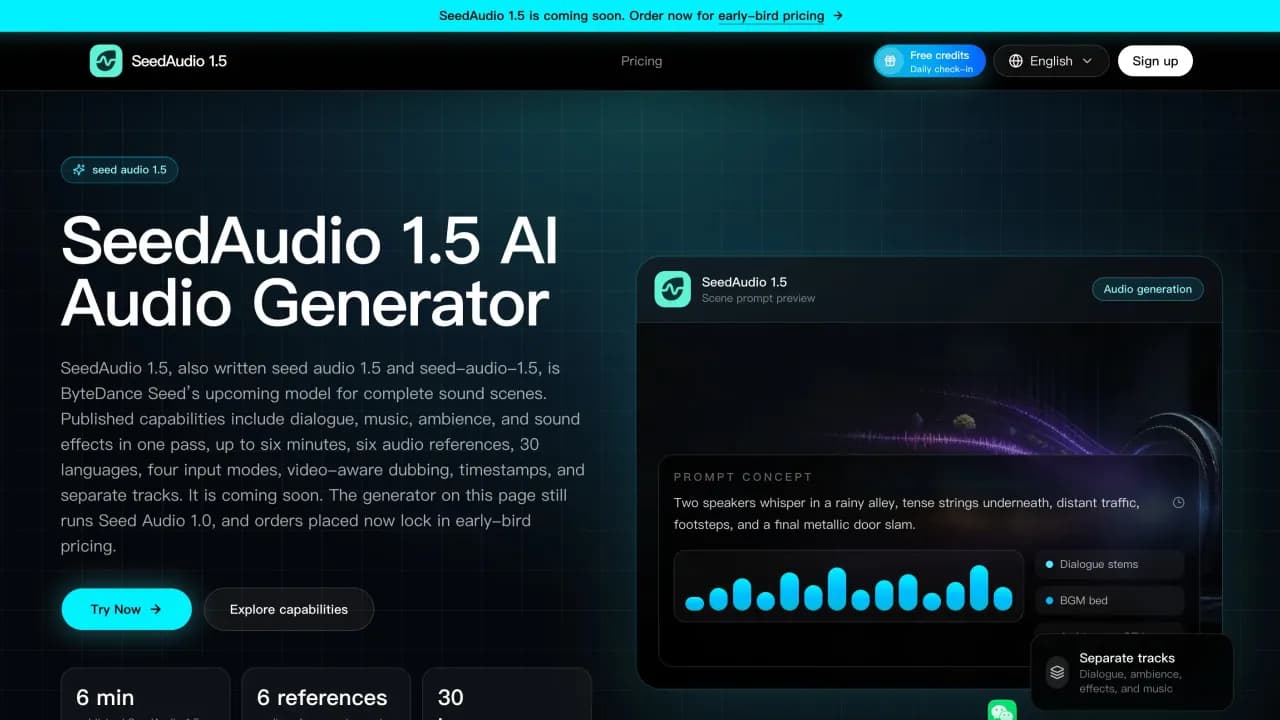Image resolution: width=1280 pixels, height=720 pixels.
Task: Click the gift icon beside Free credits
Action: point(889,61)
